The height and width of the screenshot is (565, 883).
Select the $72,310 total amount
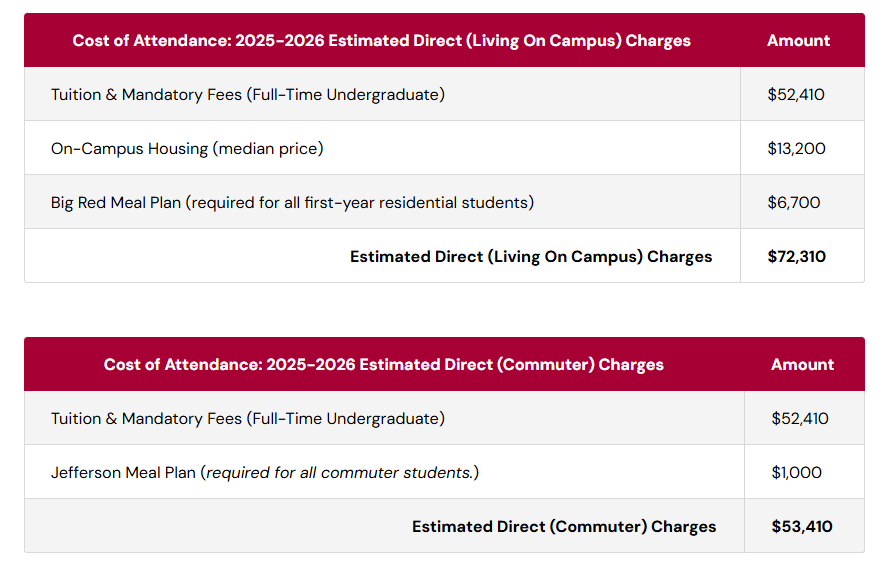click(796, 257)
